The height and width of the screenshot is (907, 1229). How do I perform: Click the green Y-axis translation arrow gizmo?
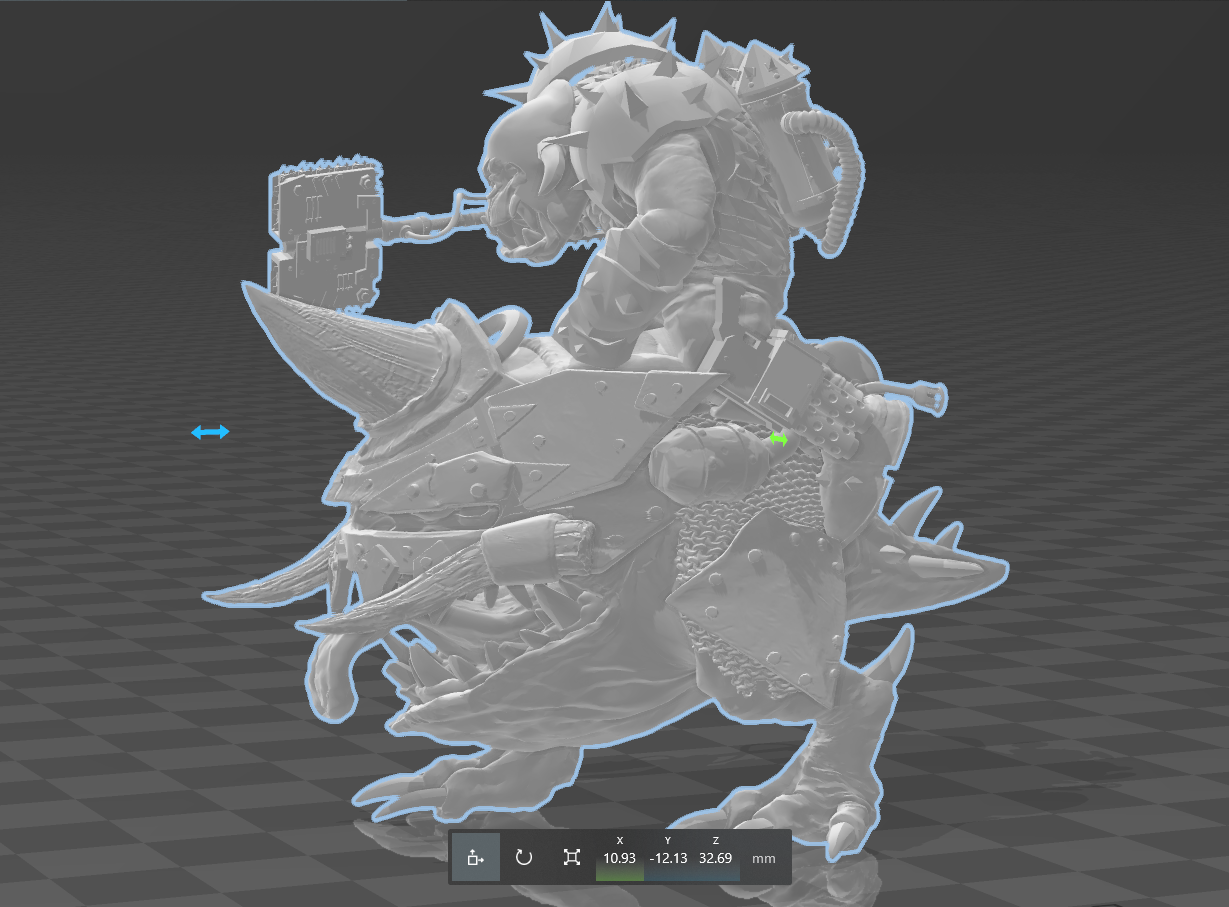[779, 439]
